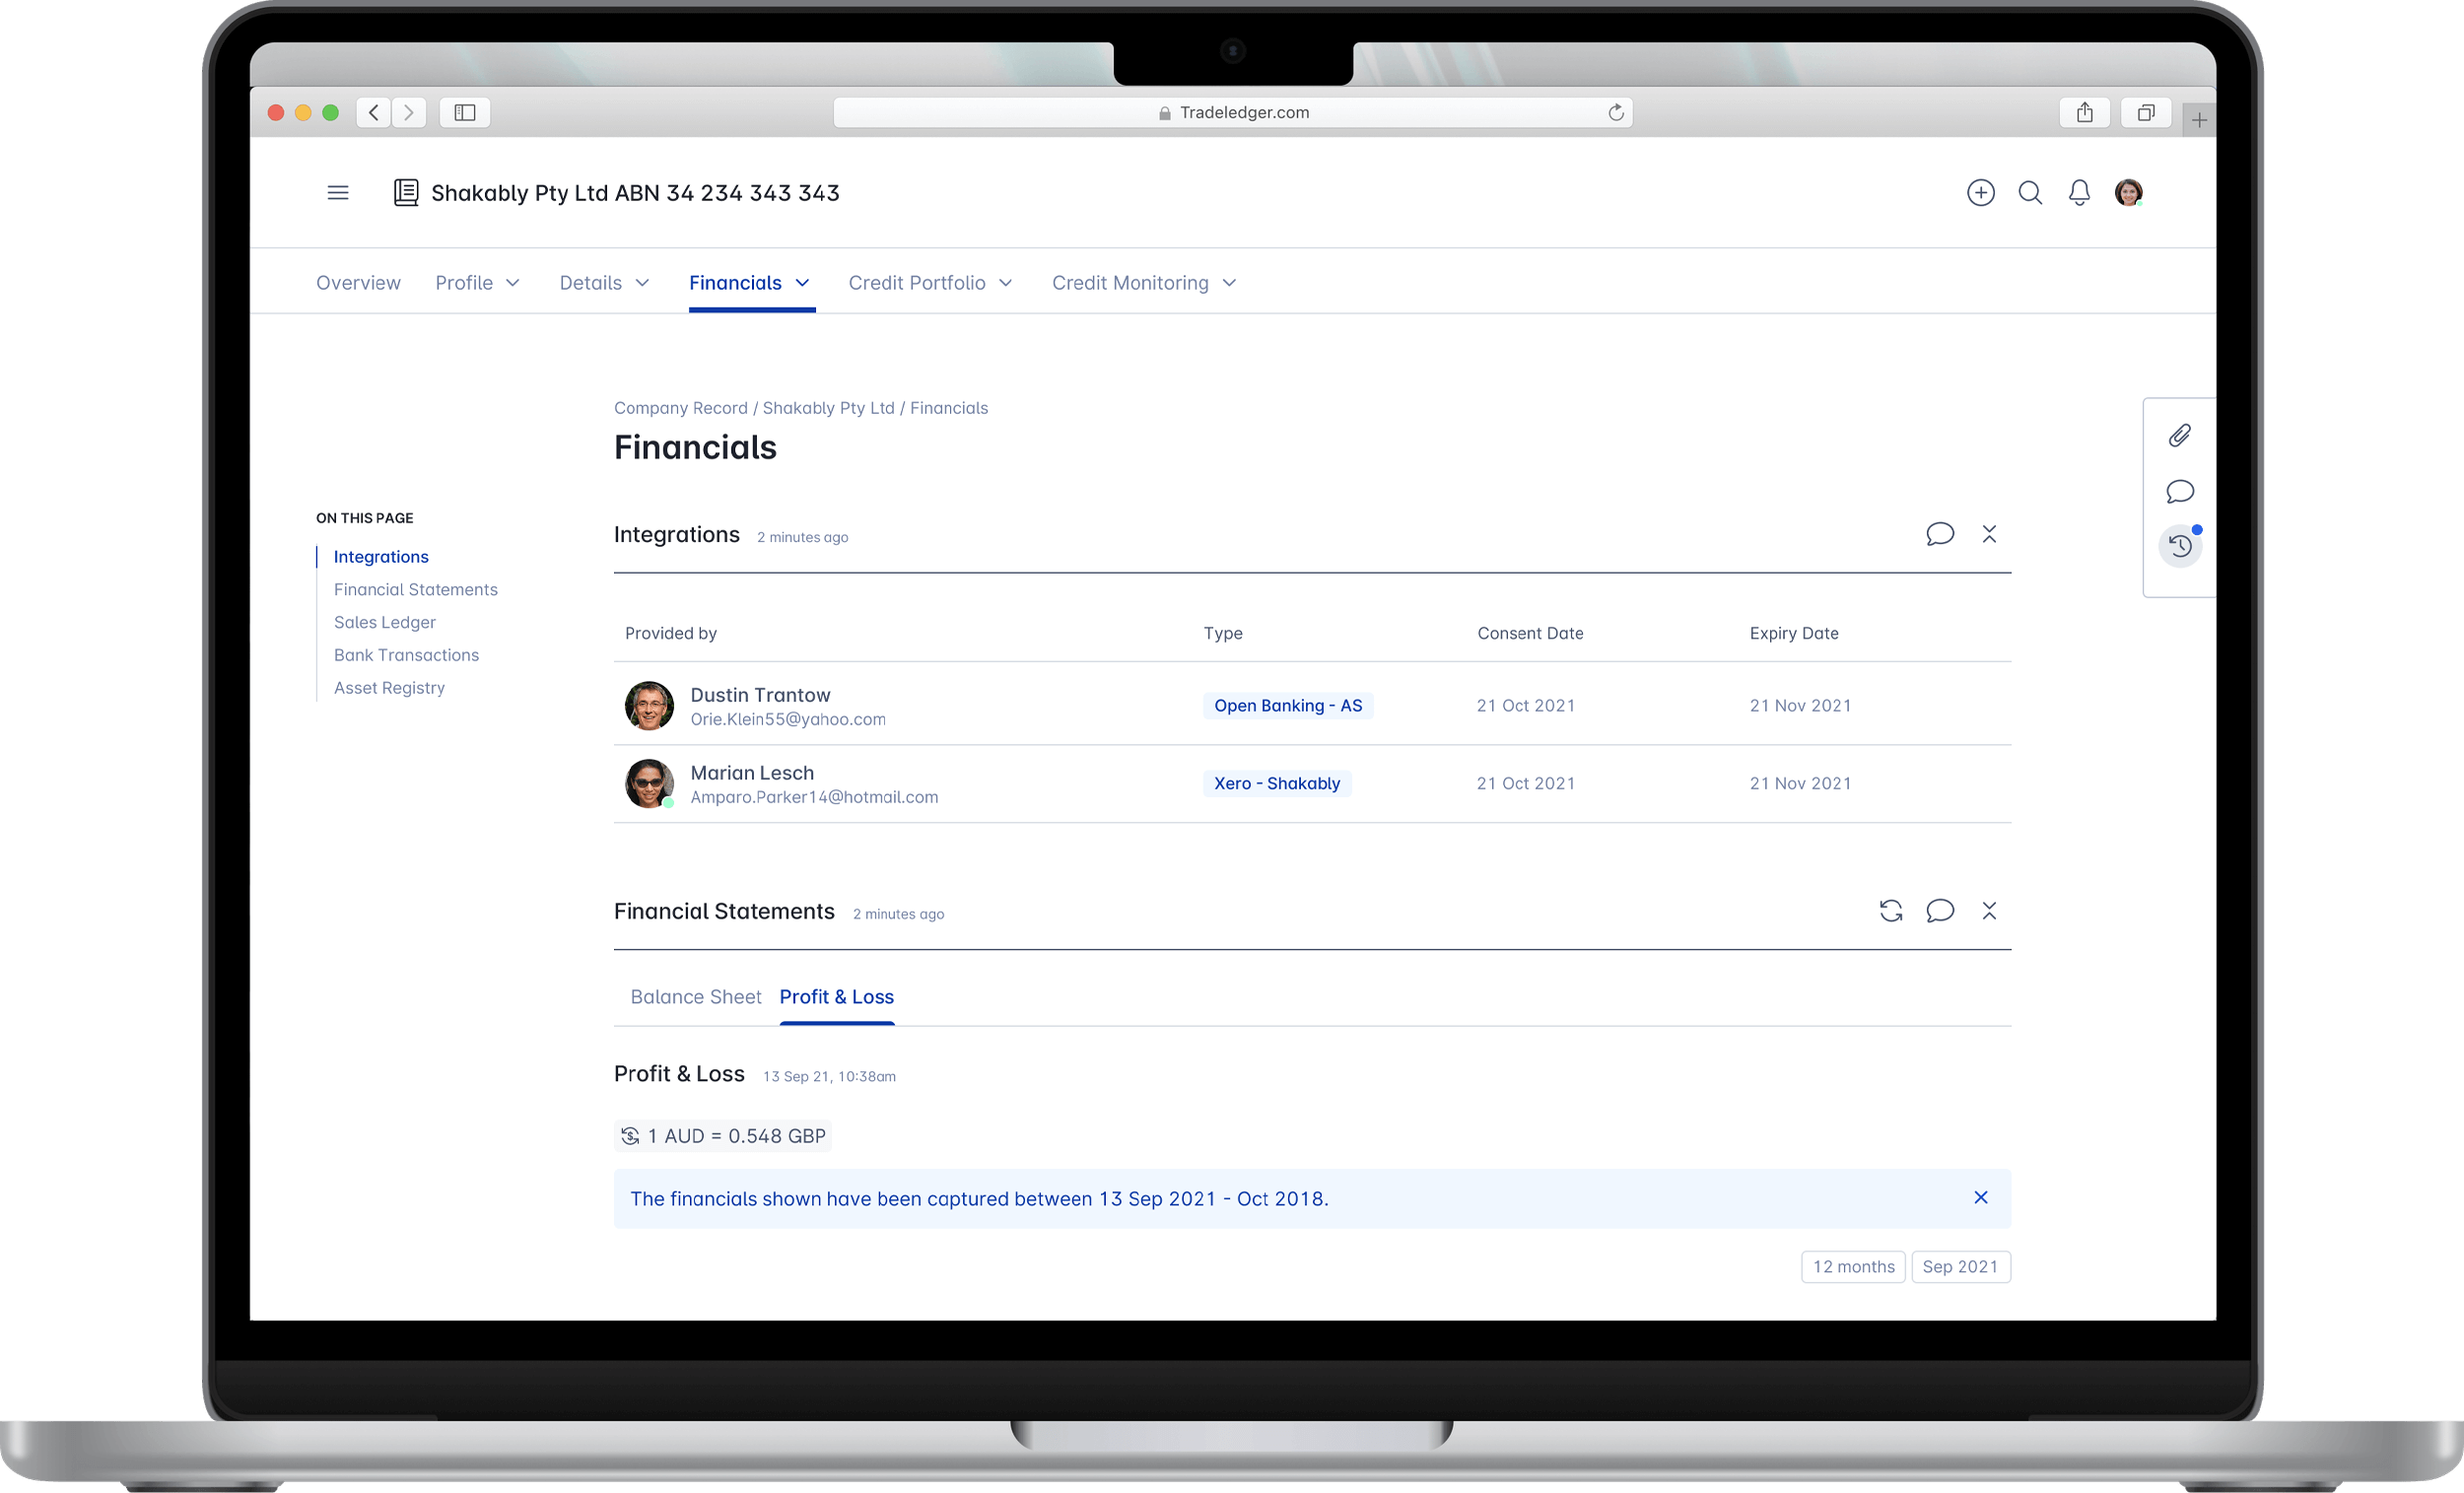Open search with the magnifier icon
2464x1493 pixels.
coord(2029,192)
